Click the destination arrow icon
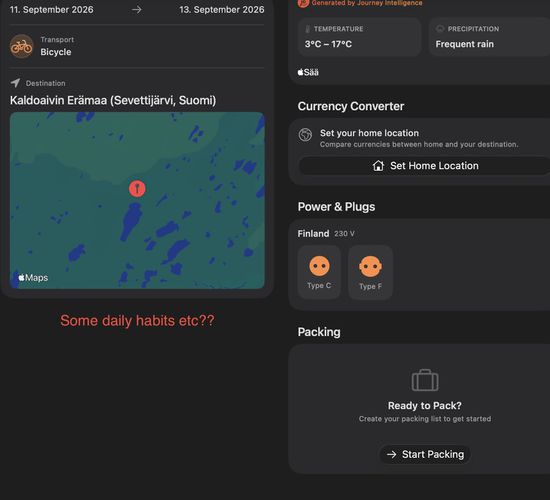 [x=15, y=83]
